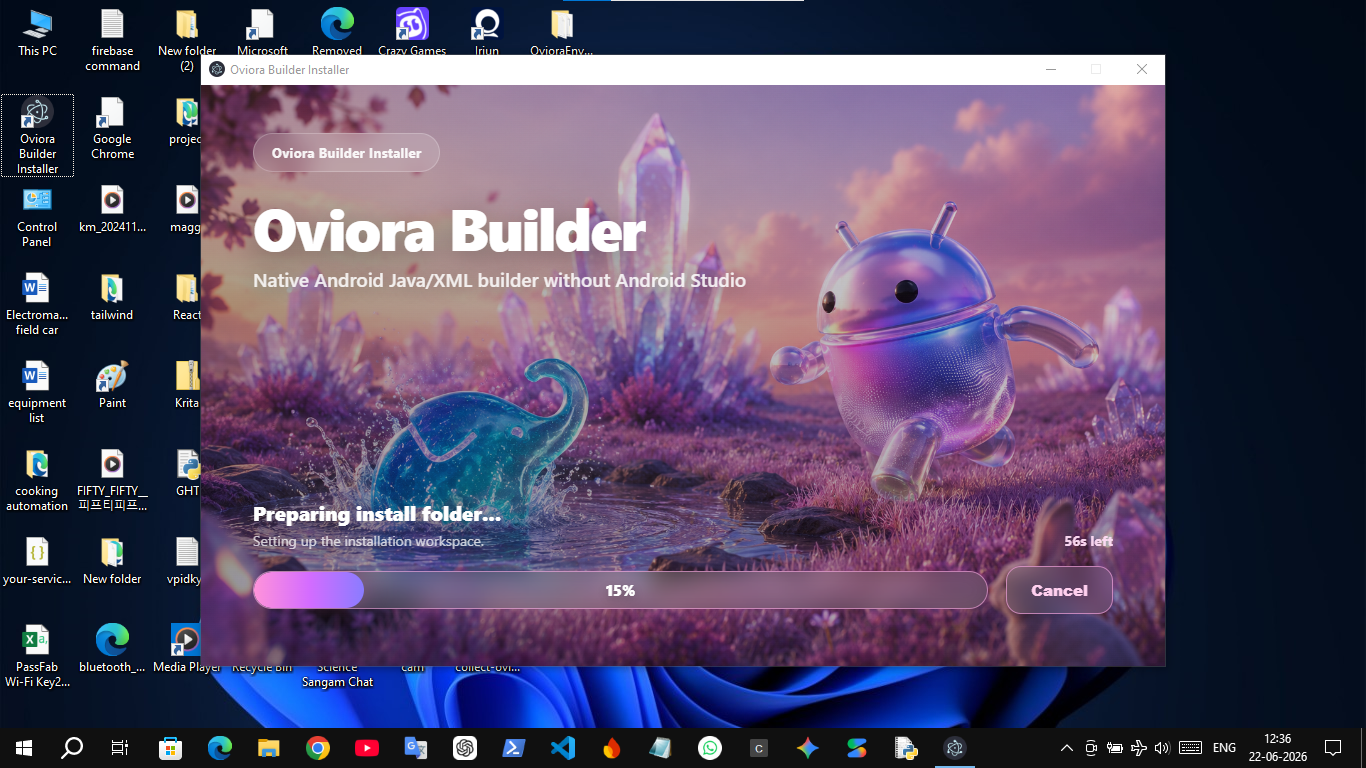Select the your-servic JSON file icon
The height and width of the screenshot is (768, 1366).
pyautogui.click(x=37, y=561)
